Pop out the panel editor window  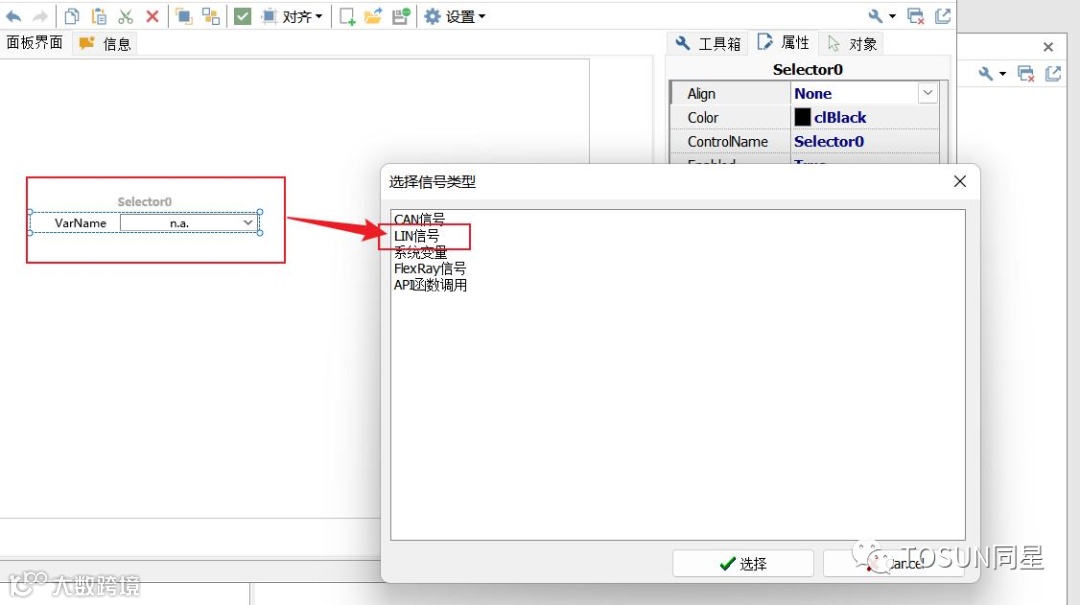(x=942, y=16)
